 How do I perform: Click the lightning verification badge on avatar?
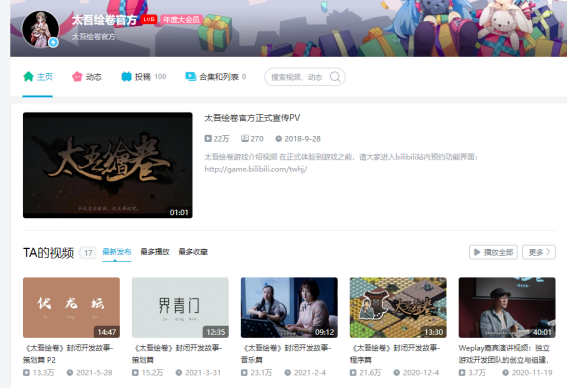pyautogui.click(x=54, y=42)
